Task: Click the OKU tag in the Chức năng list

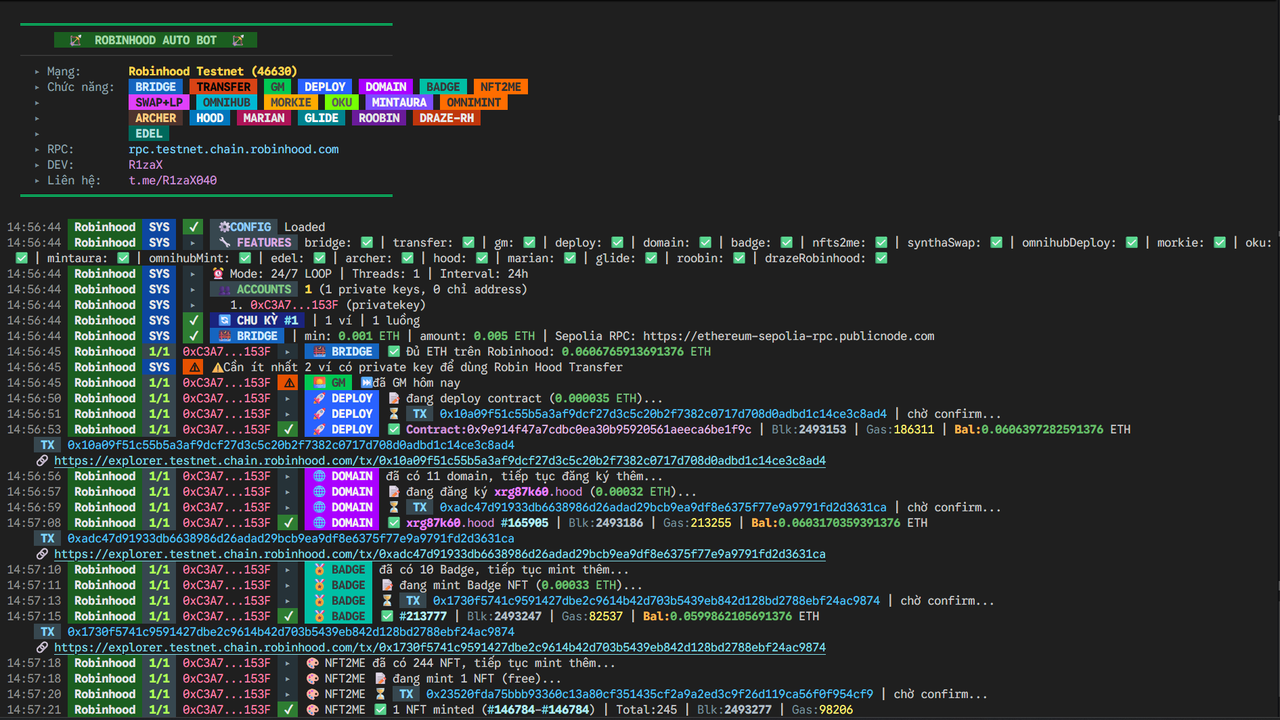Action: pyautogui.click(x=341, y=102)
